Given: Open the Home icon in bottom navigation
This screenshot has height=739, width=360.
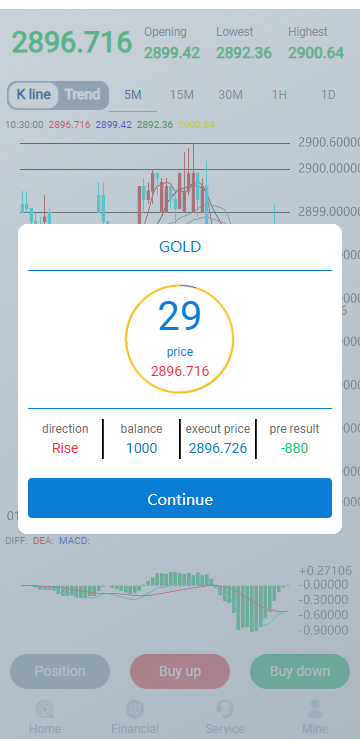Looking at the screenshot, I should [45, 709].
